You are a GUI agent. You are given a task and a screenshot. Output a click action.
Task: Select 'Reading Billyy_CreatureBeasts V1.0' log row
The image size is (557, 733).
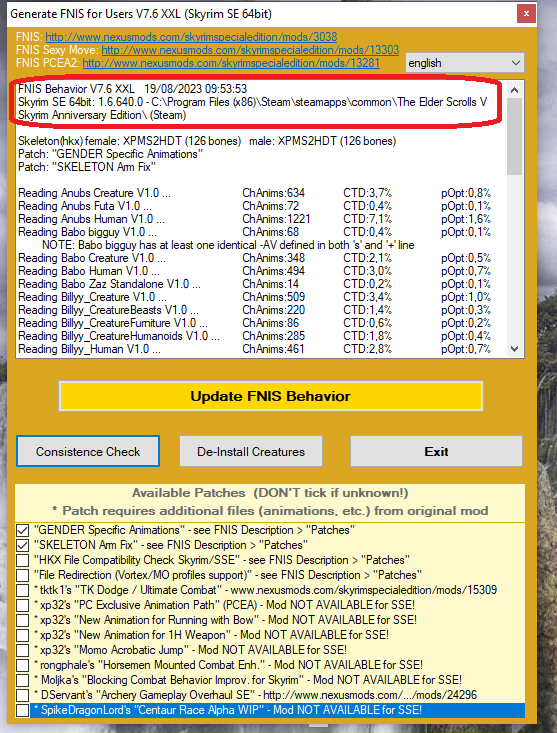click(x=255, y=310)
